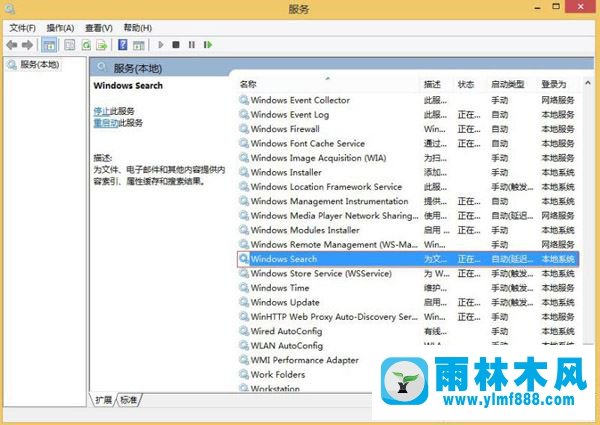Select Windows Image Acquisition (WIA) service
The width and height of the screenshot is (600, 425).
[x=408, y=158]
